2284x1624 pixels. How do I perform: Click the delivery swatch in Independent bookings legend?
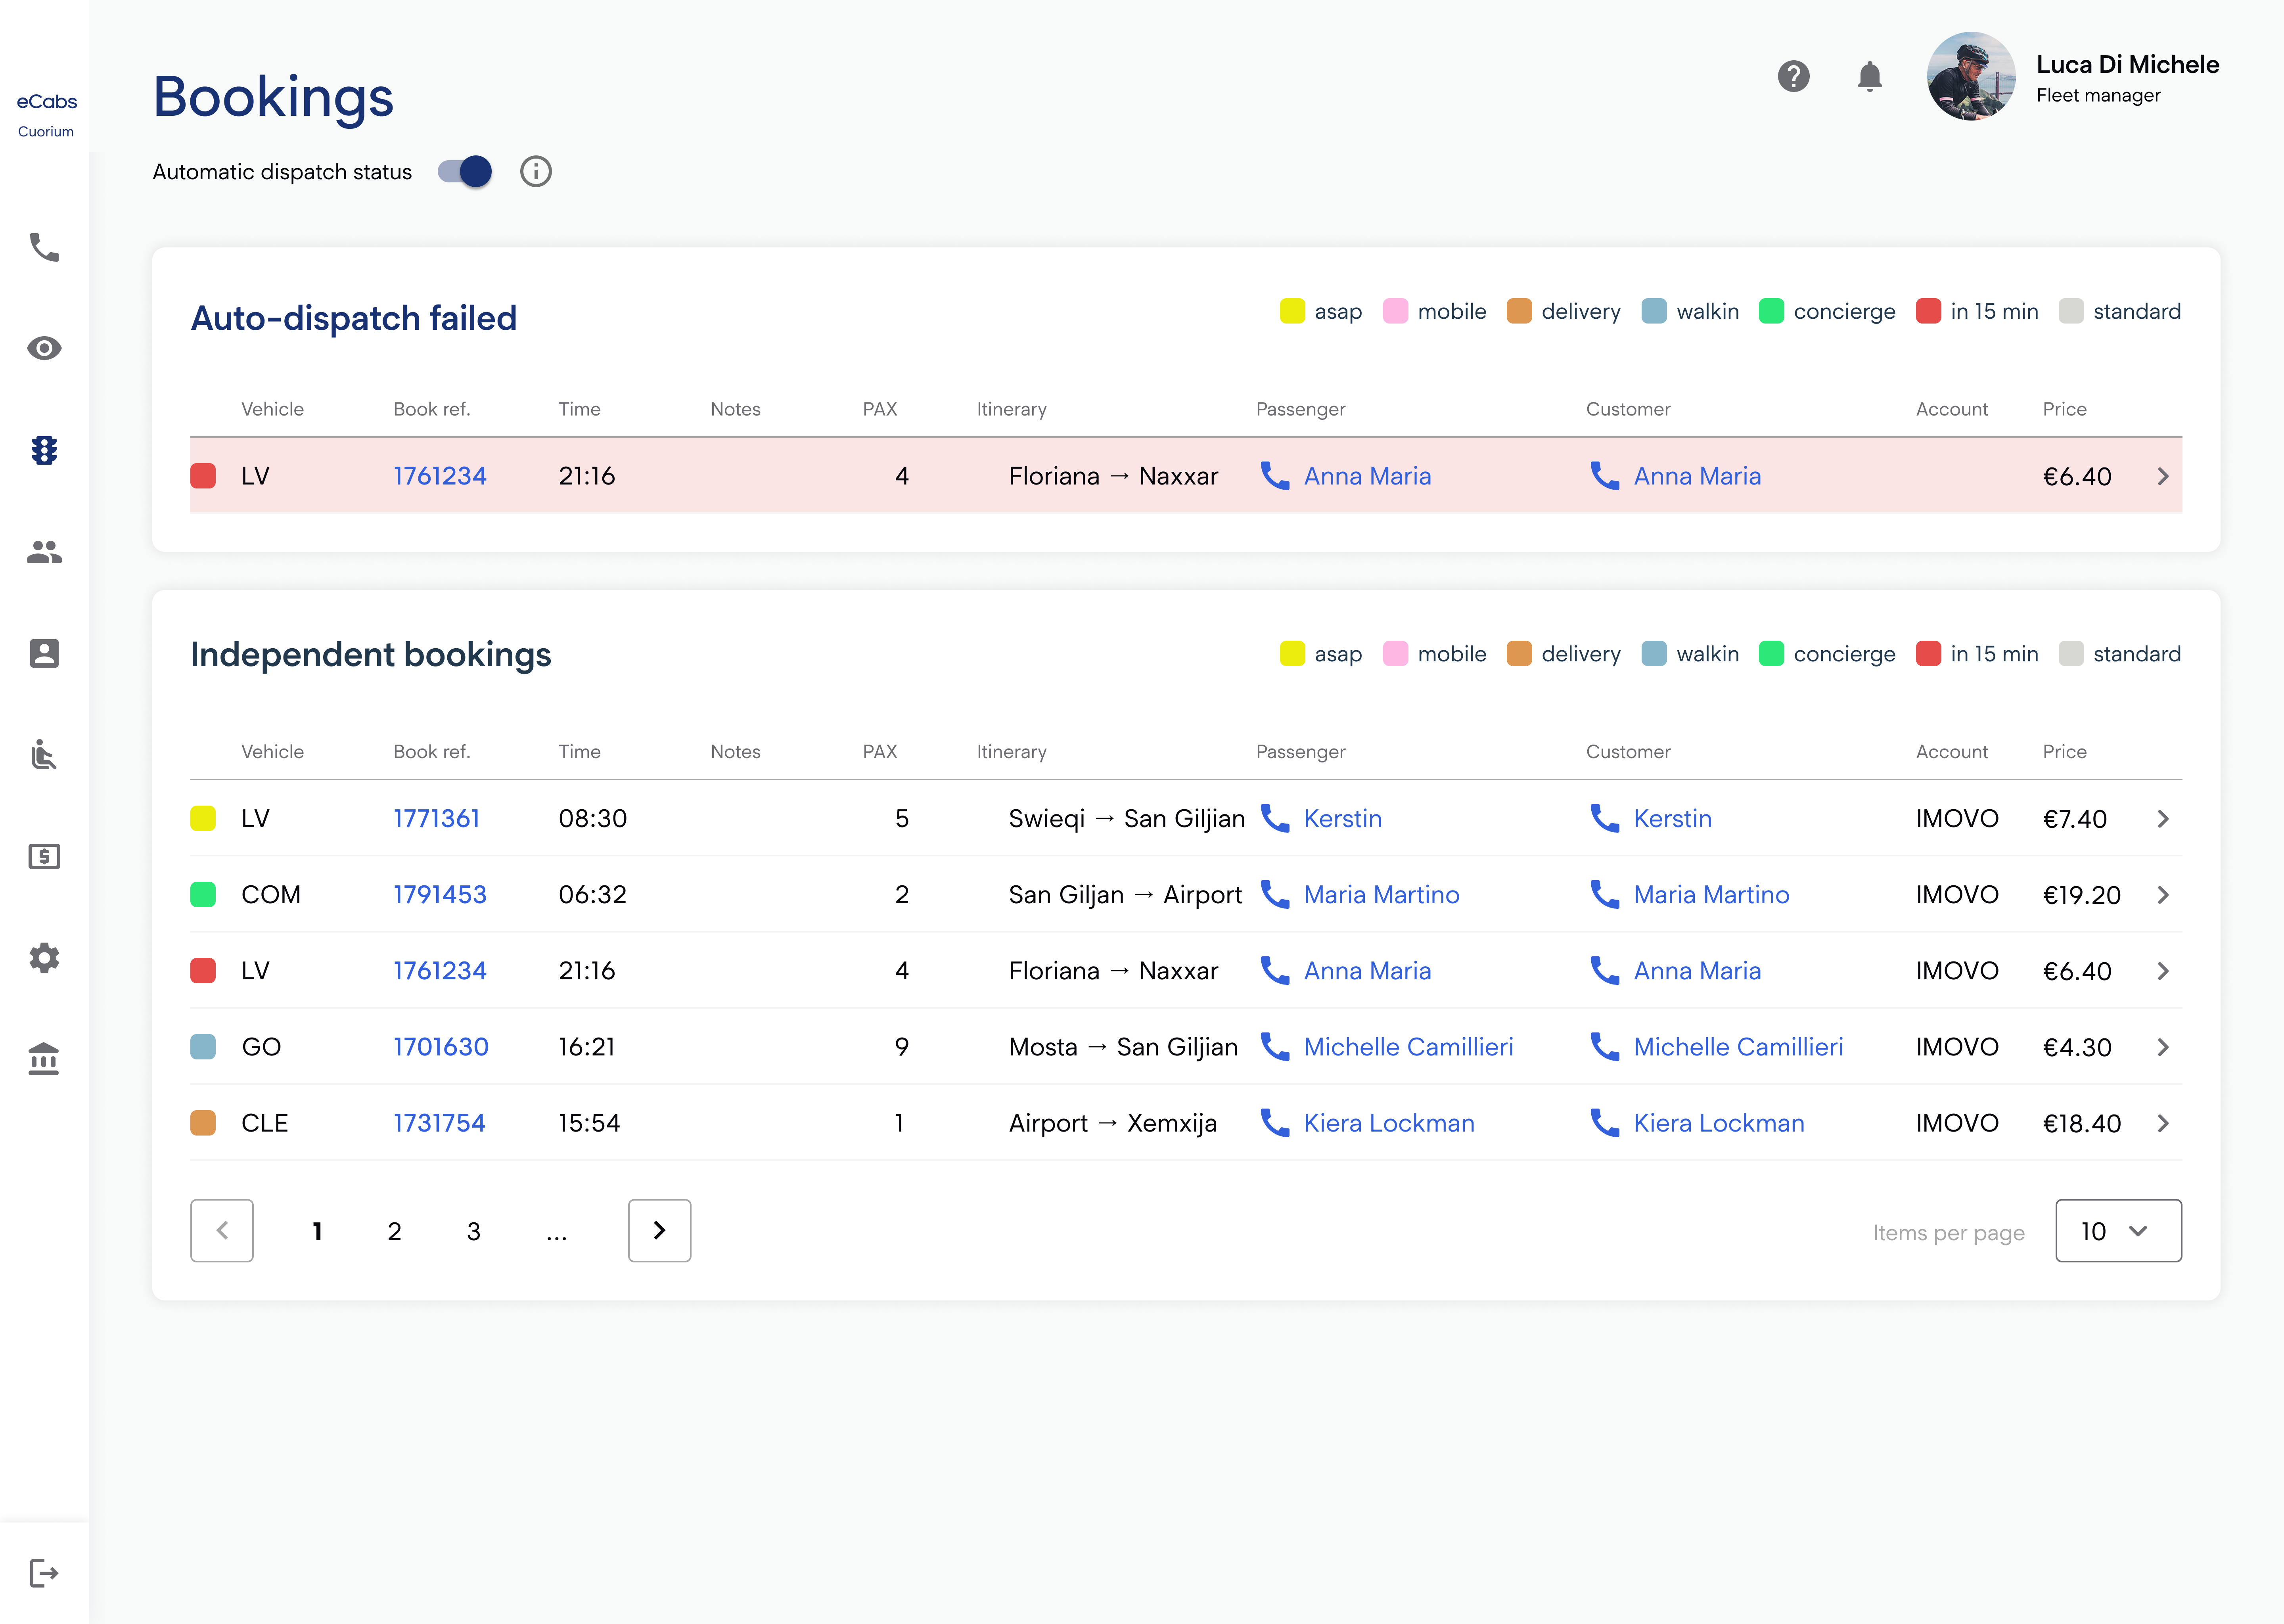point(1519,654)
